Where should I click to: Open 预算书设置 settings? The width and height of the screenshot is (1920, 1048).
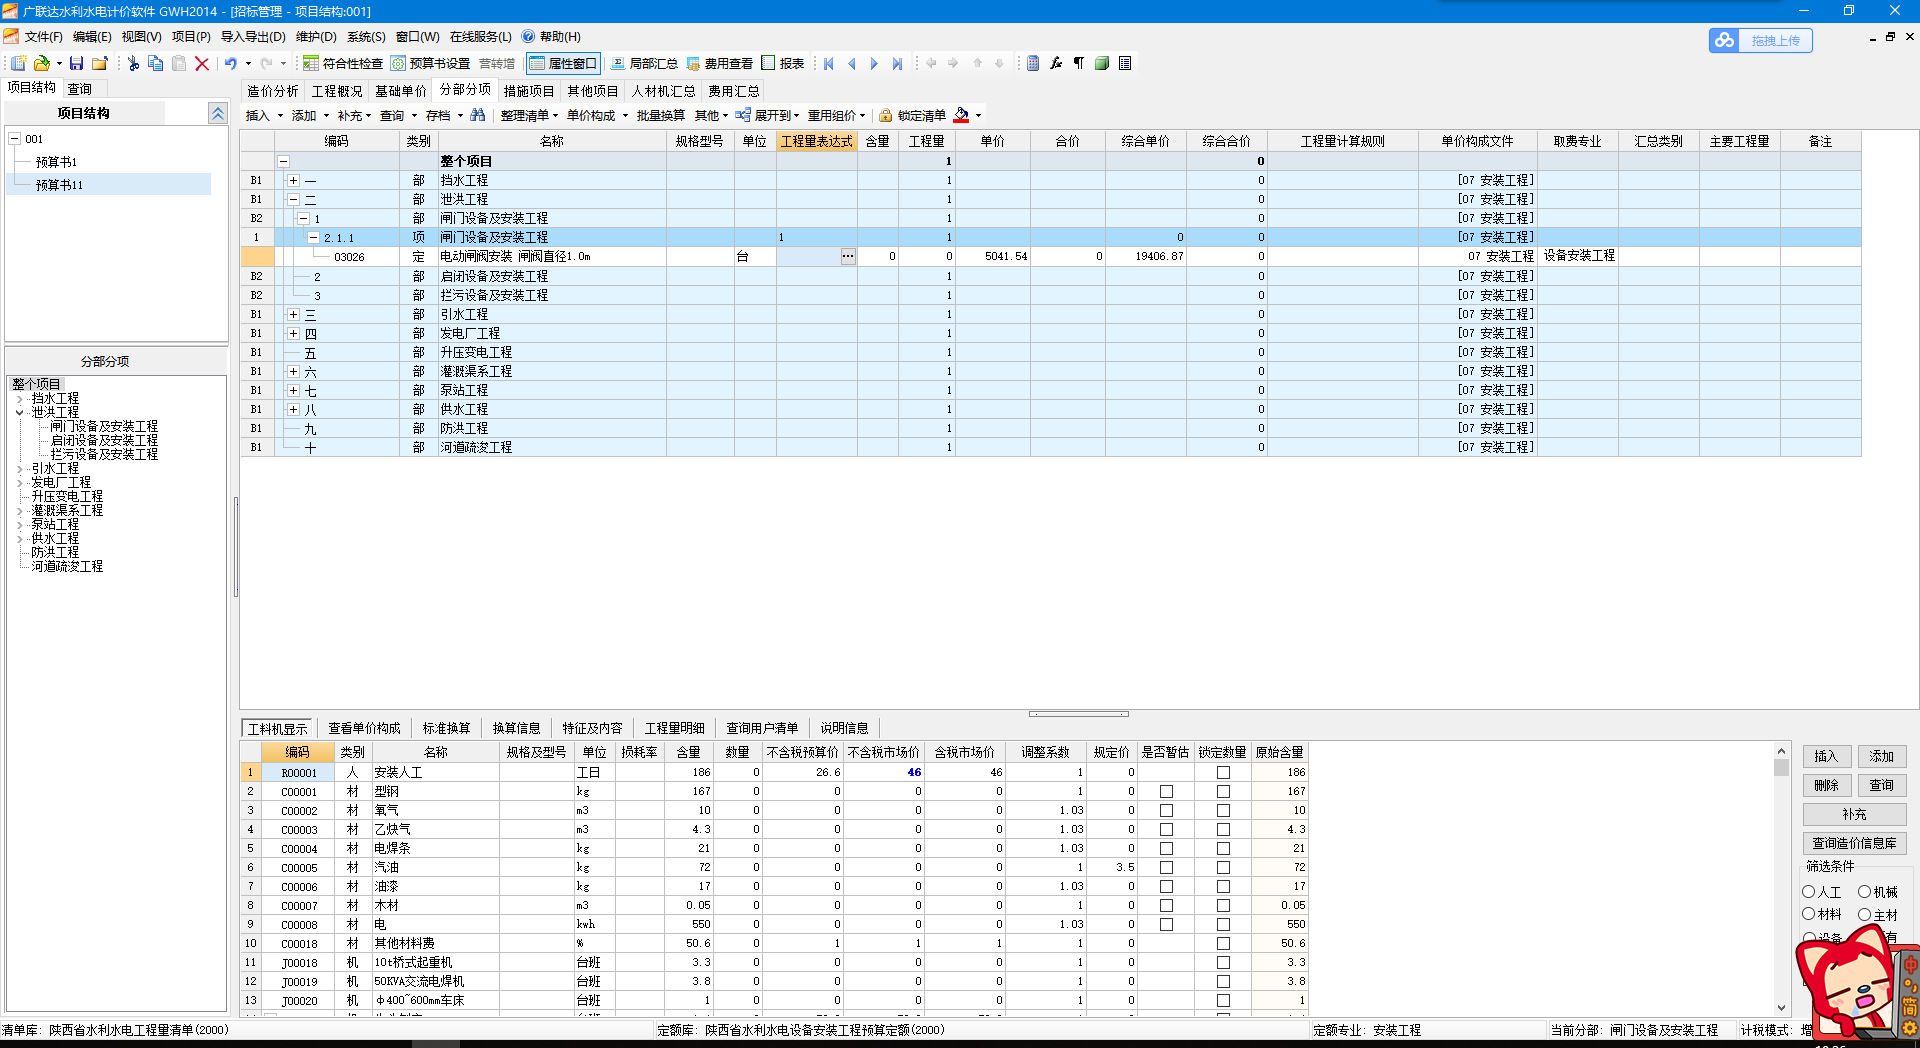click(430, 63)
